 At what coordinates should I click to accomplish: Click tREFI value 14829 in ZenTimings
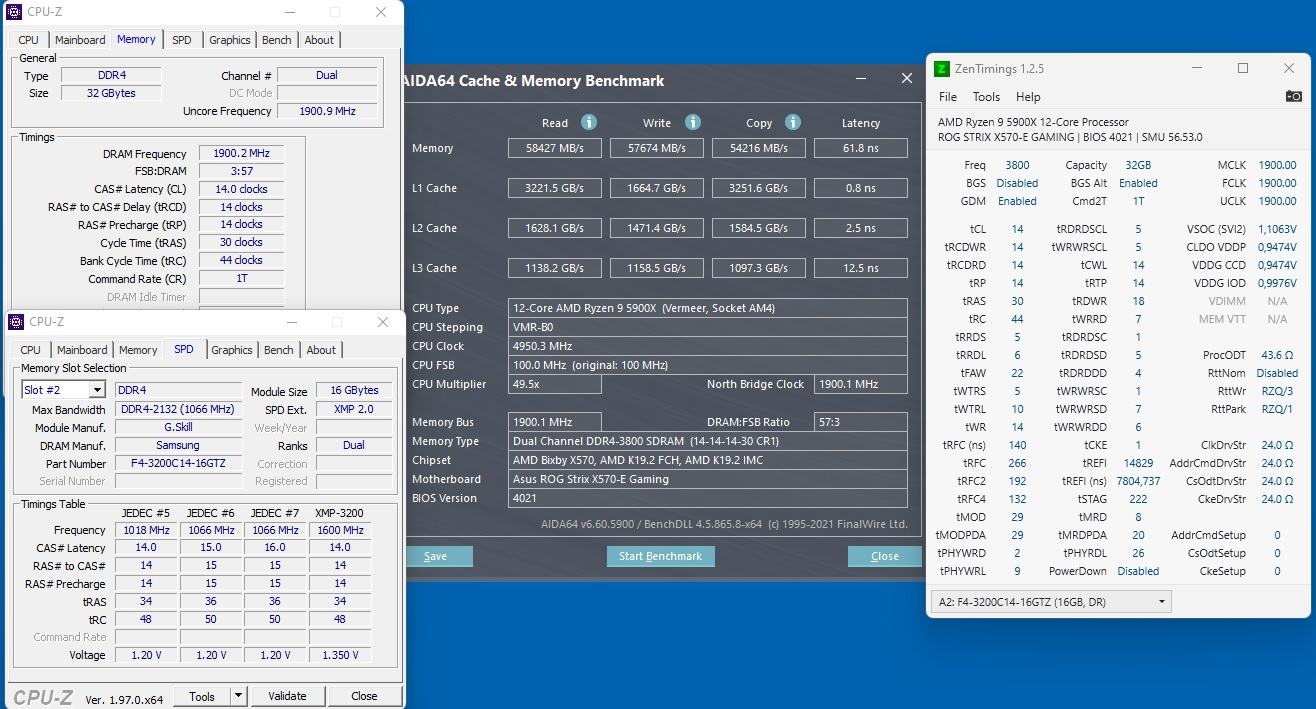click(x=1138, y=463)
